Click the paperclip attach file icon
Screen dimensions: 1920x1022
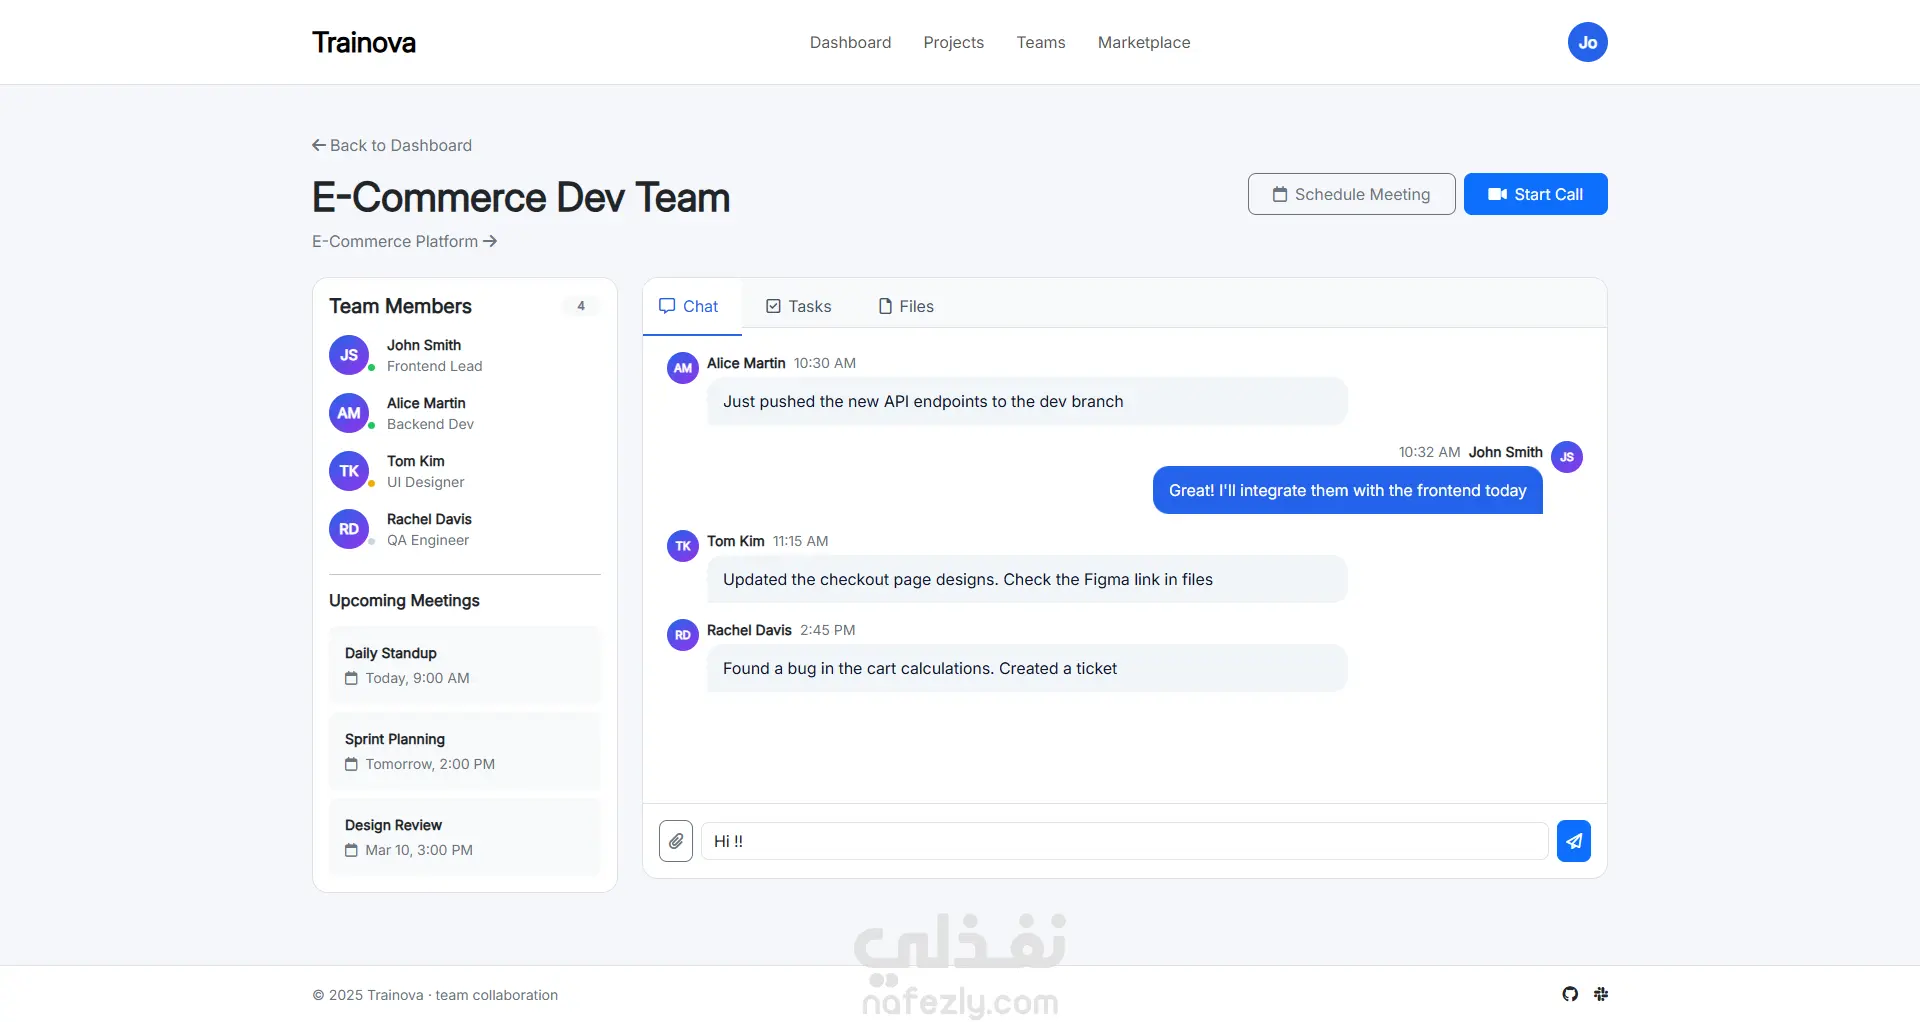pyautogui.click(x=676, y=841)
